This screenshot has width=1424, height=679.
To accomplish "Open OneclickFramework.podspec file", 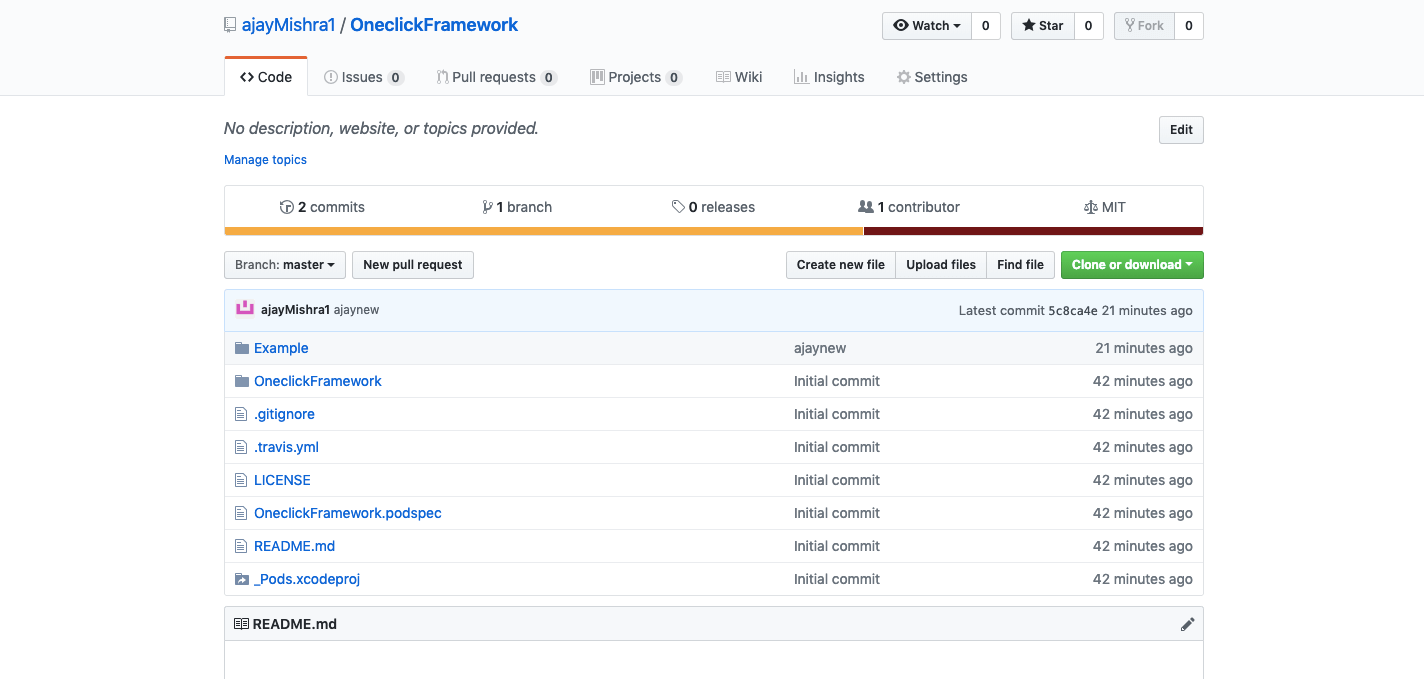I will coord(348,513).
